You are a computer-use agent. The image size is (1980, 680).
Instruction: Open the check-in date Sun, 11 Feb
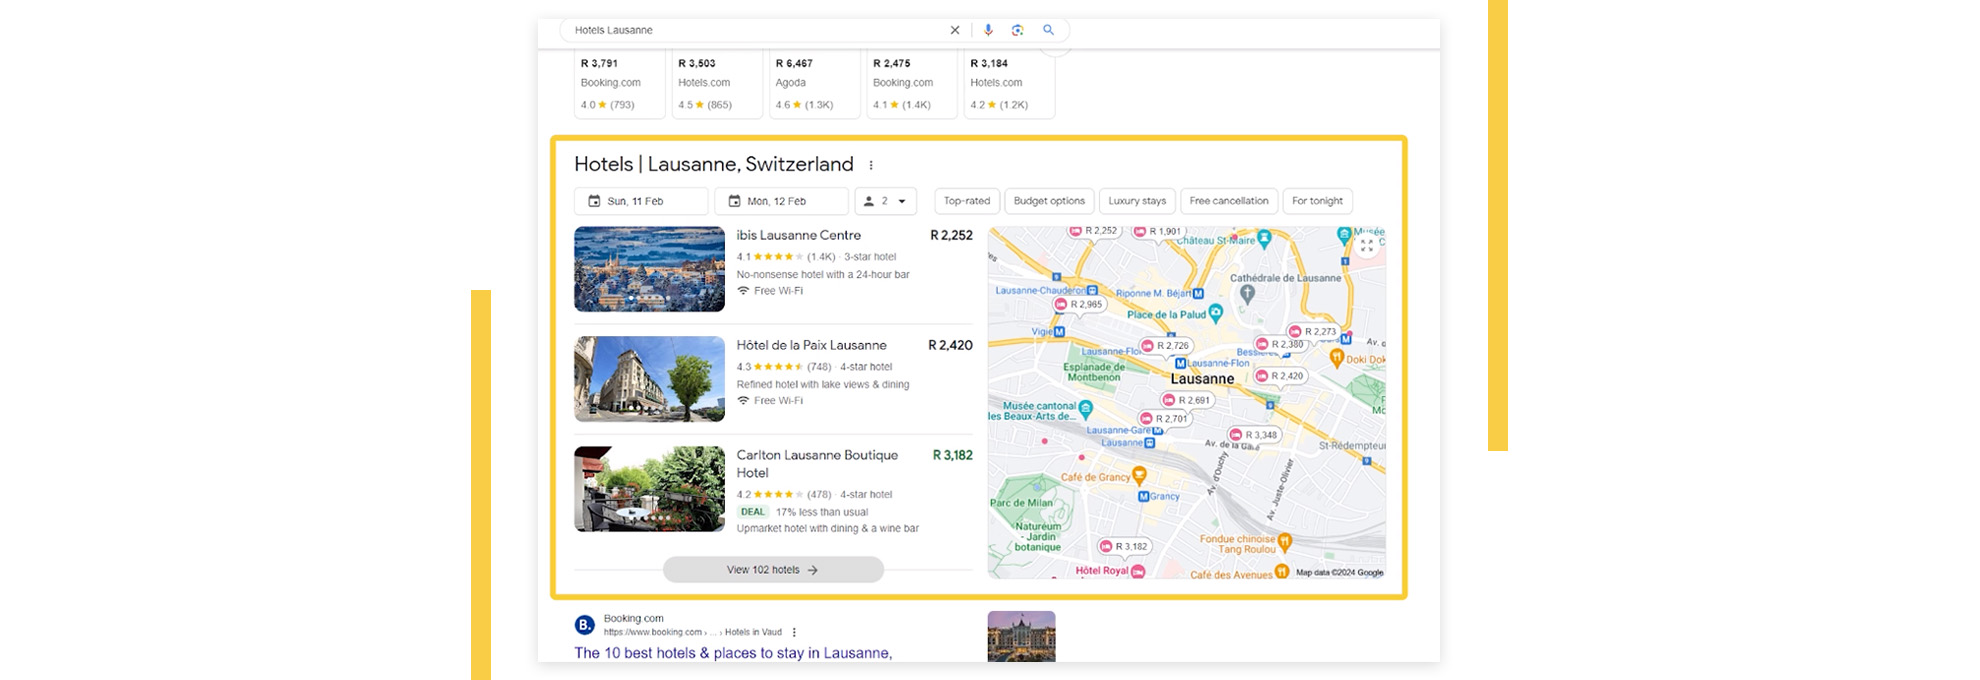click(x=641, y=201)
